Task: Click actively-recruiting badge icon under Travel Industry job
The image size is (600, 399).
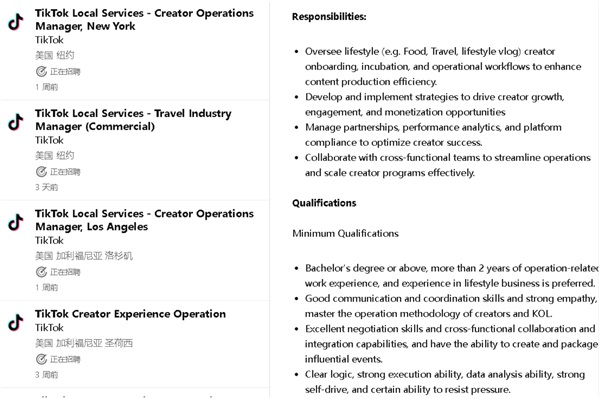Action: pyautogui.click(x=41, y=171)
